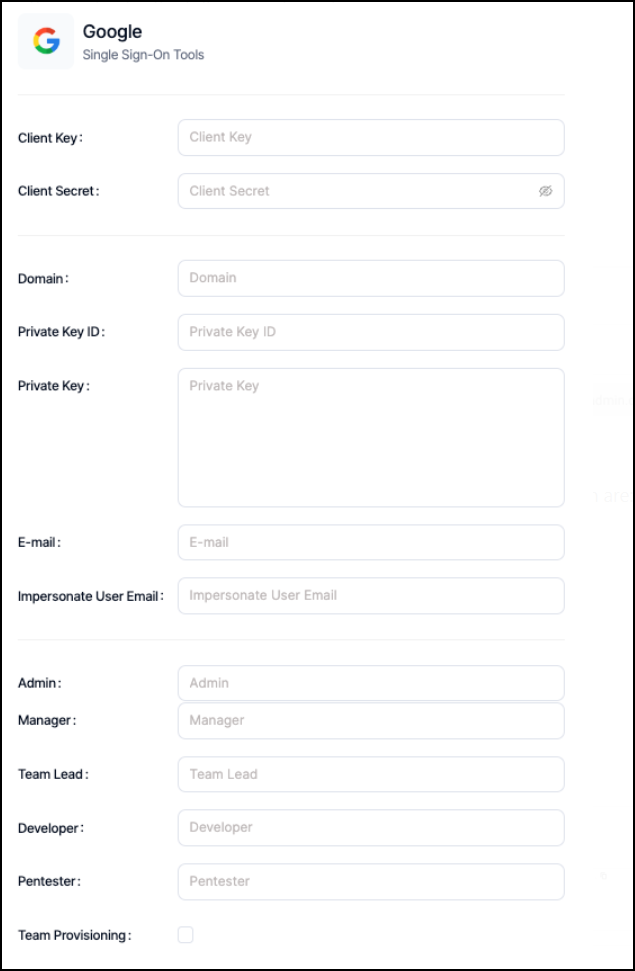Image resolution: width=635 pixels, height=971 pixels.
Task: Click the Team Lead input field
Action: (370, 774)
